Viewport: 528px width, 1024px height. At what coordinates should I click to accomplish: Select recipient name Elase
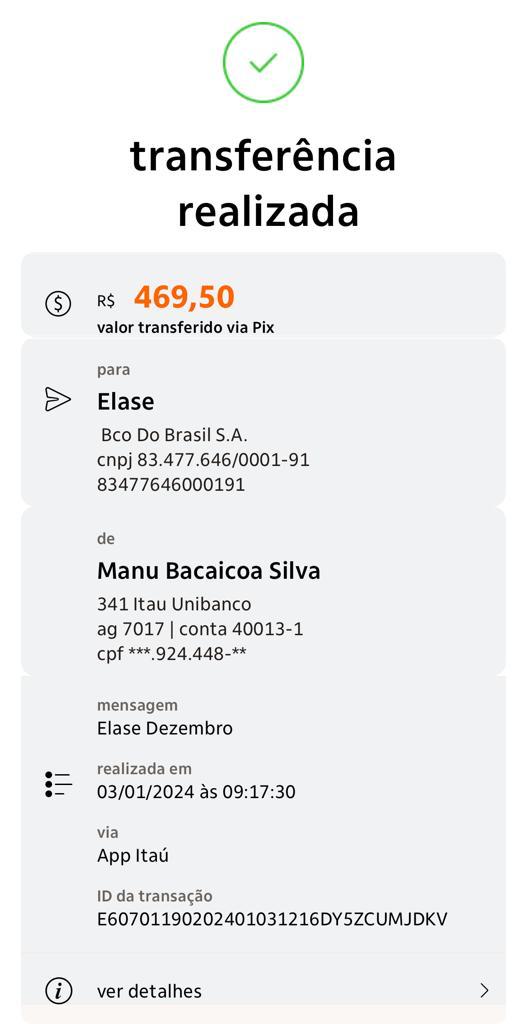[125, 402]
